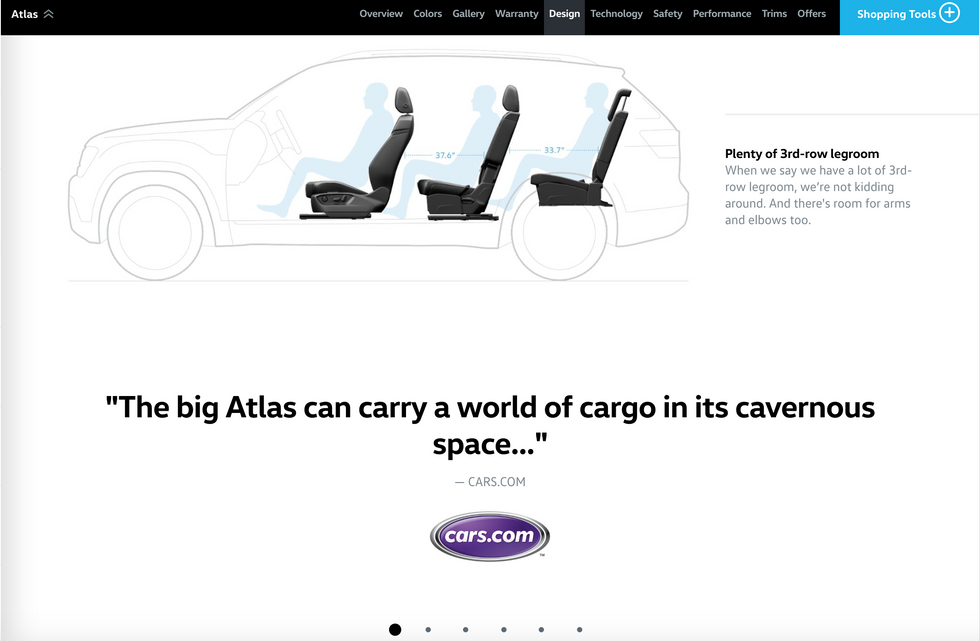This screenshot has height=641, width=980.
Task: Jump to the fourth carousel dot
Action: [504, 630]
